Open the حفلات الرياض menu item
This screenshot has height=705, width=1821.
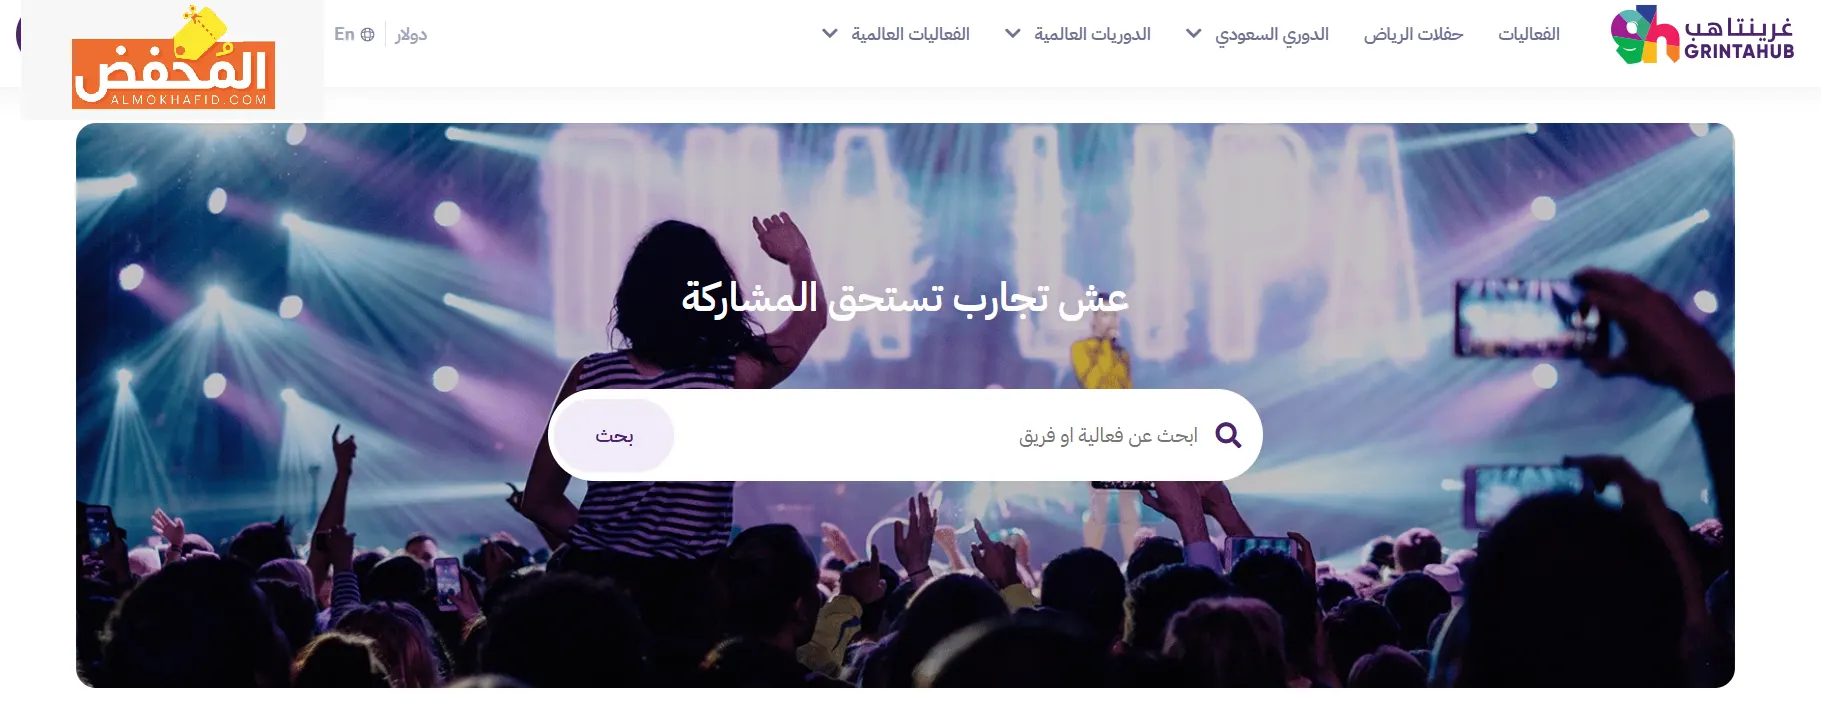pos(1413,34)
